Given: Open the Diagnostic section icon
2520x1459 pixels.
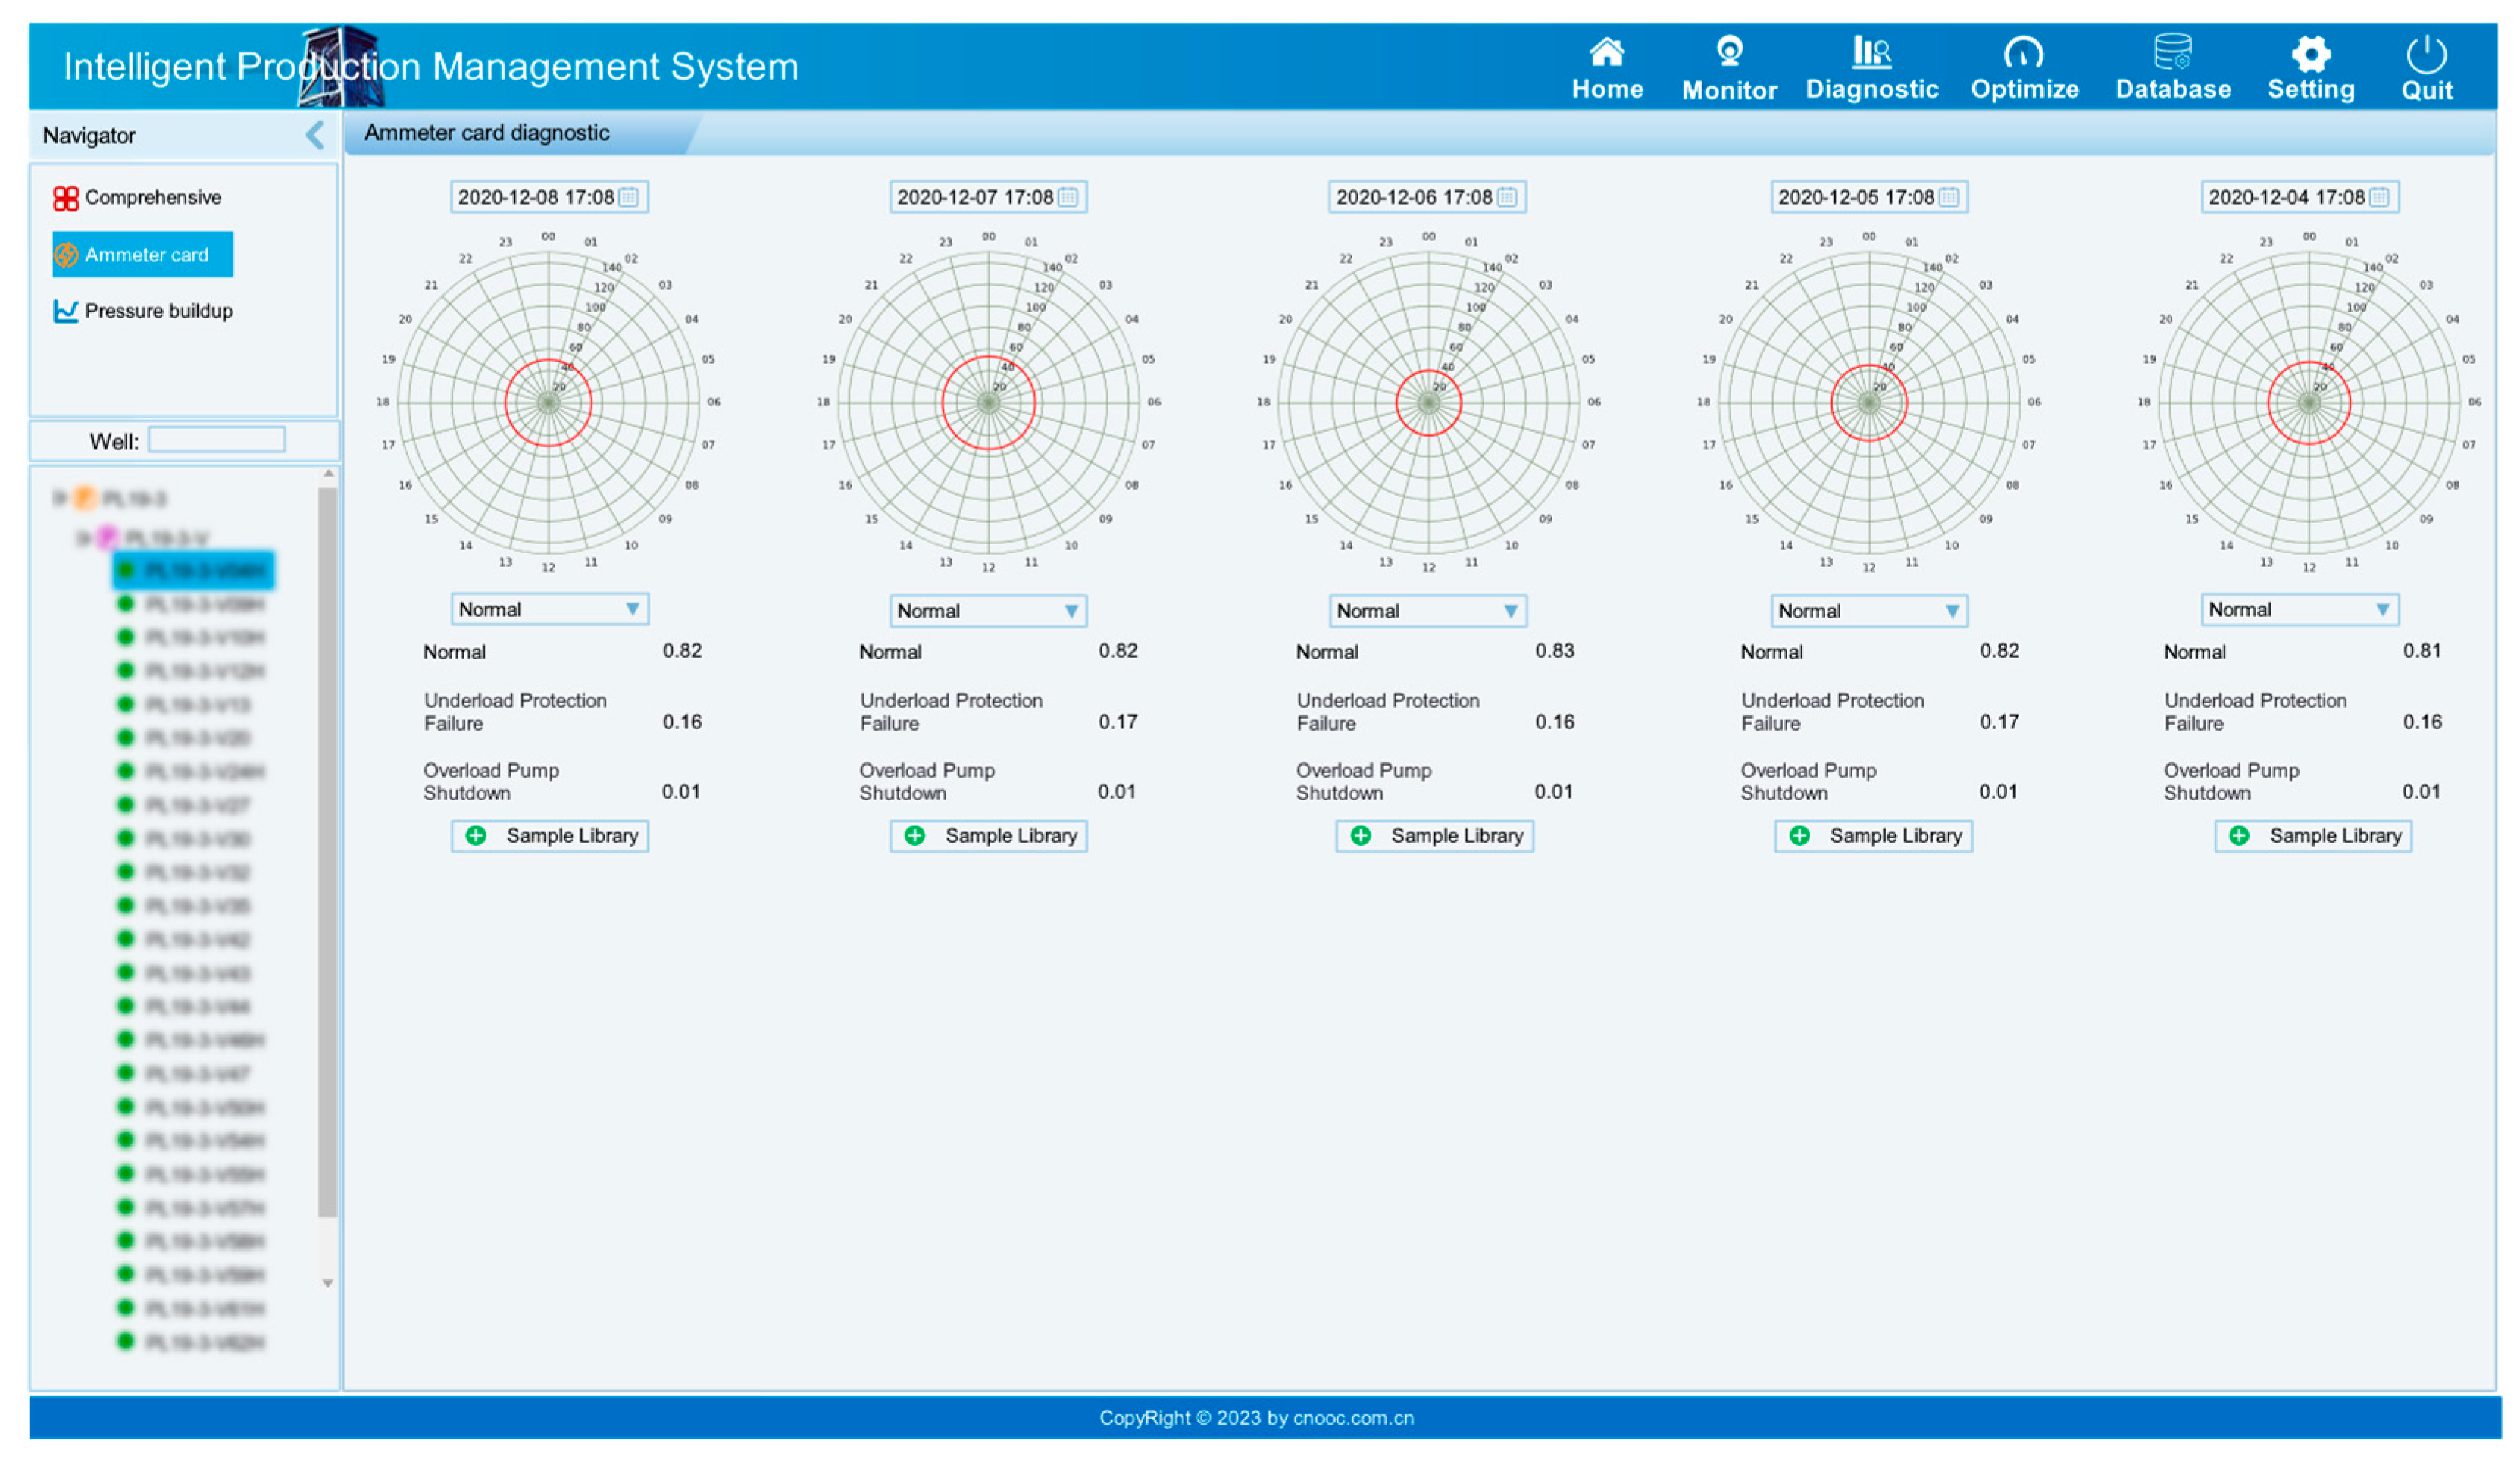Looking at the screenshot, I should [1872, 51].
